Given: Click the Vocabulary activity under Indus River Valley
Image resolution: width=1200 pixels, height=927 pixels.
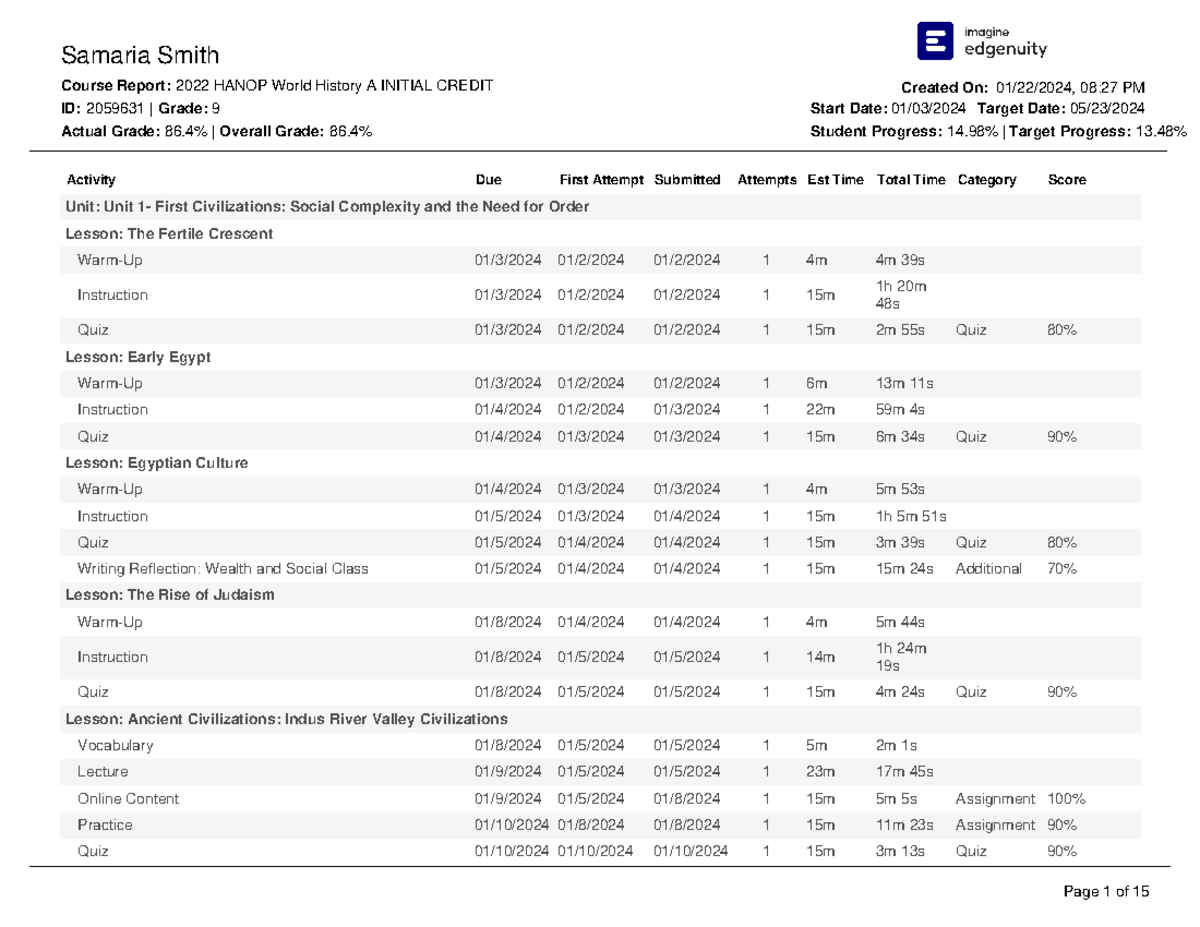Looking at the screenshot, I should pyautogui.click(x=116, y=745).
